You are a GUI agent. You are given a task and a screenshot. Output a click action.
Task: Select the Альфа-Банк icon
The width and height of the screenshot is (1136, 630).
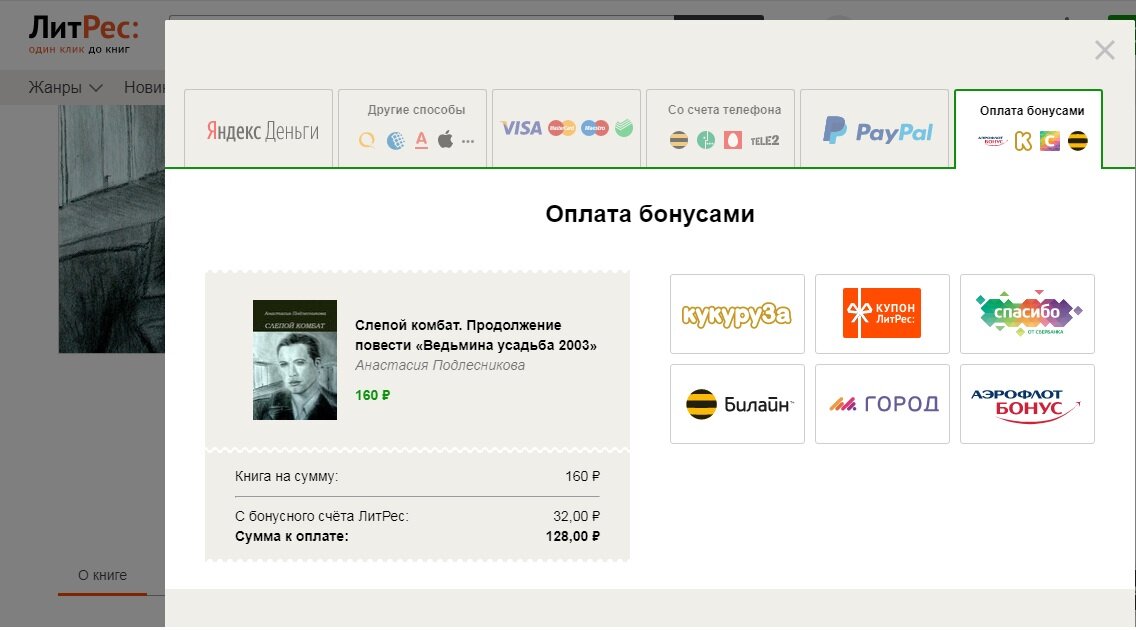[422, 140]
